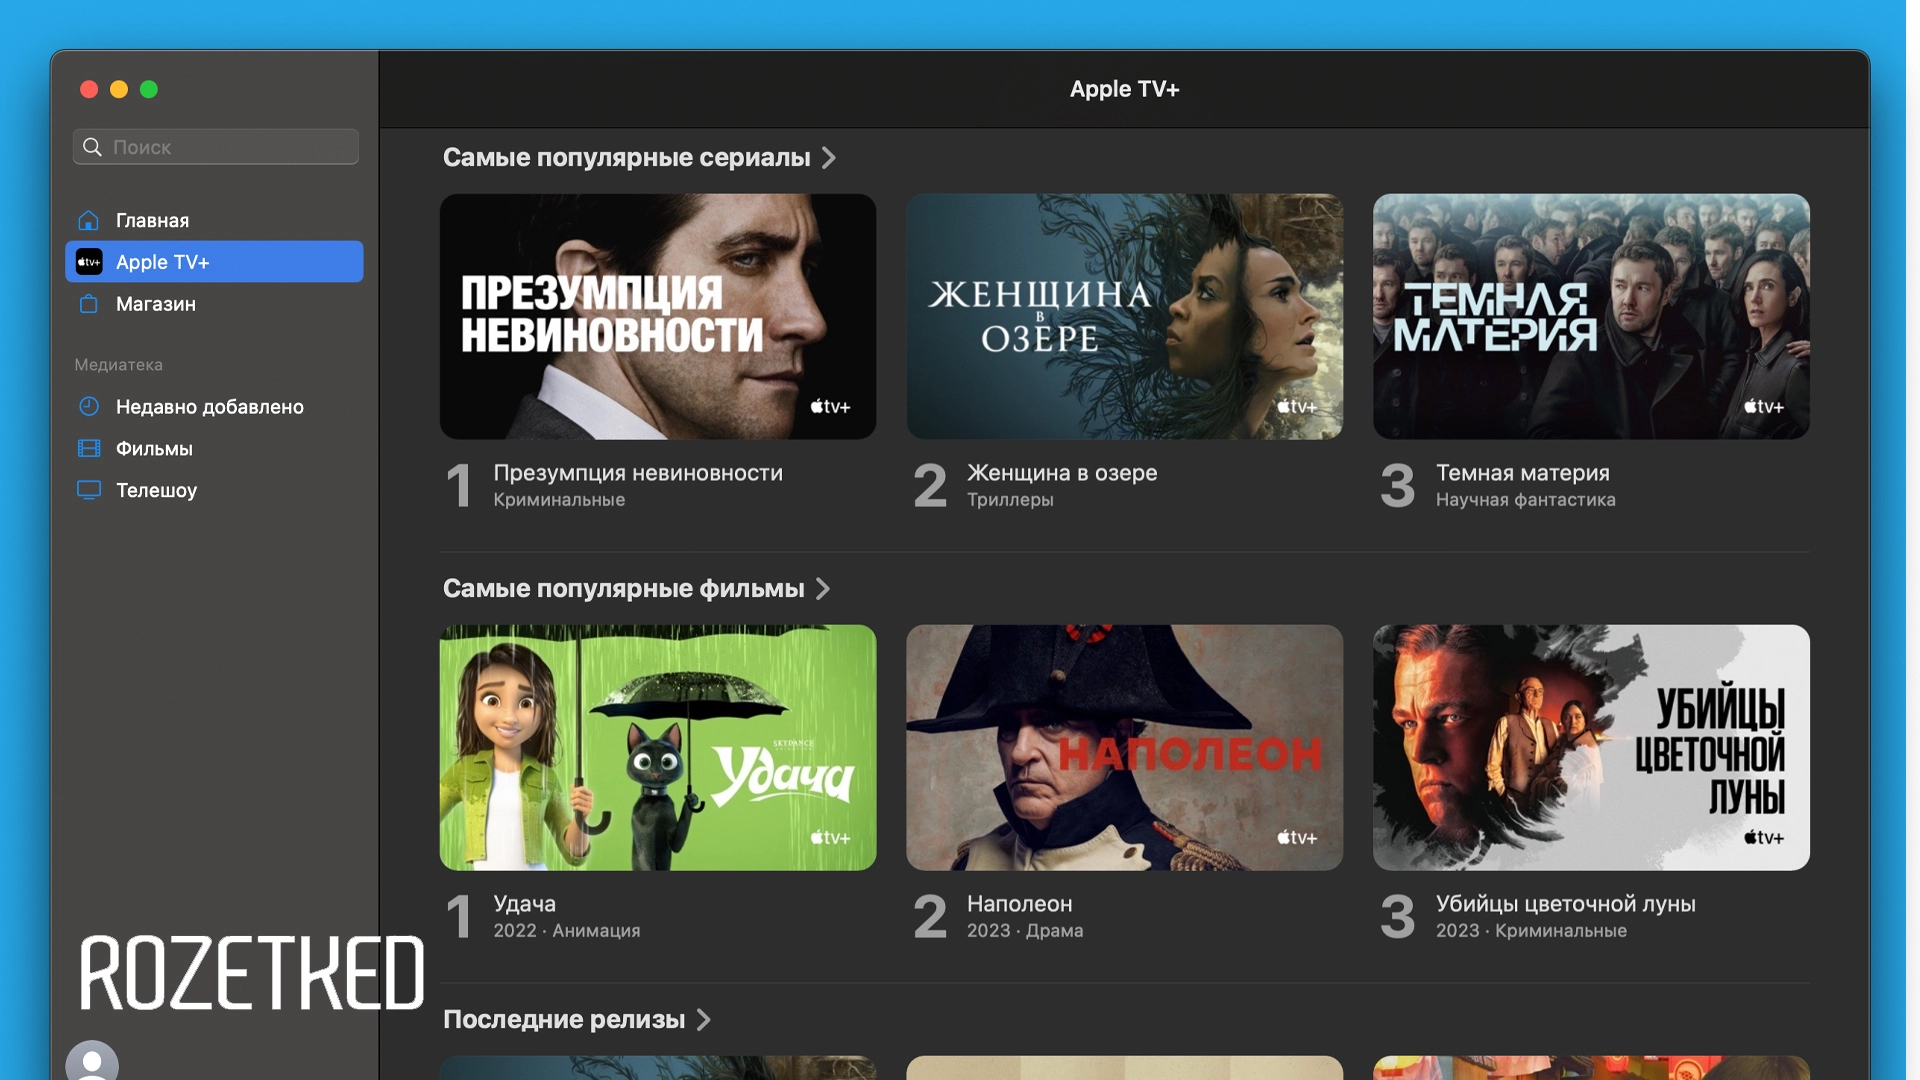Click the Недавно добавлено clock icon

point(89,407)
